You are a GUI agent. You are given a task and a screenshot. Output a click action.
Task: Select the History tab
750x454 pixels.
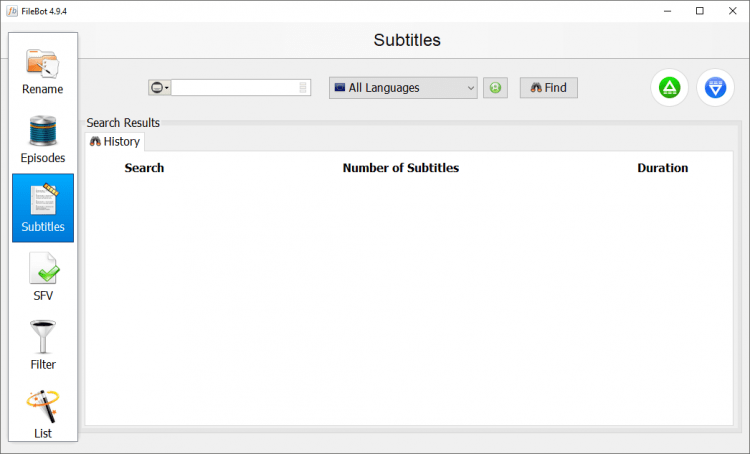tap(115, 142)
